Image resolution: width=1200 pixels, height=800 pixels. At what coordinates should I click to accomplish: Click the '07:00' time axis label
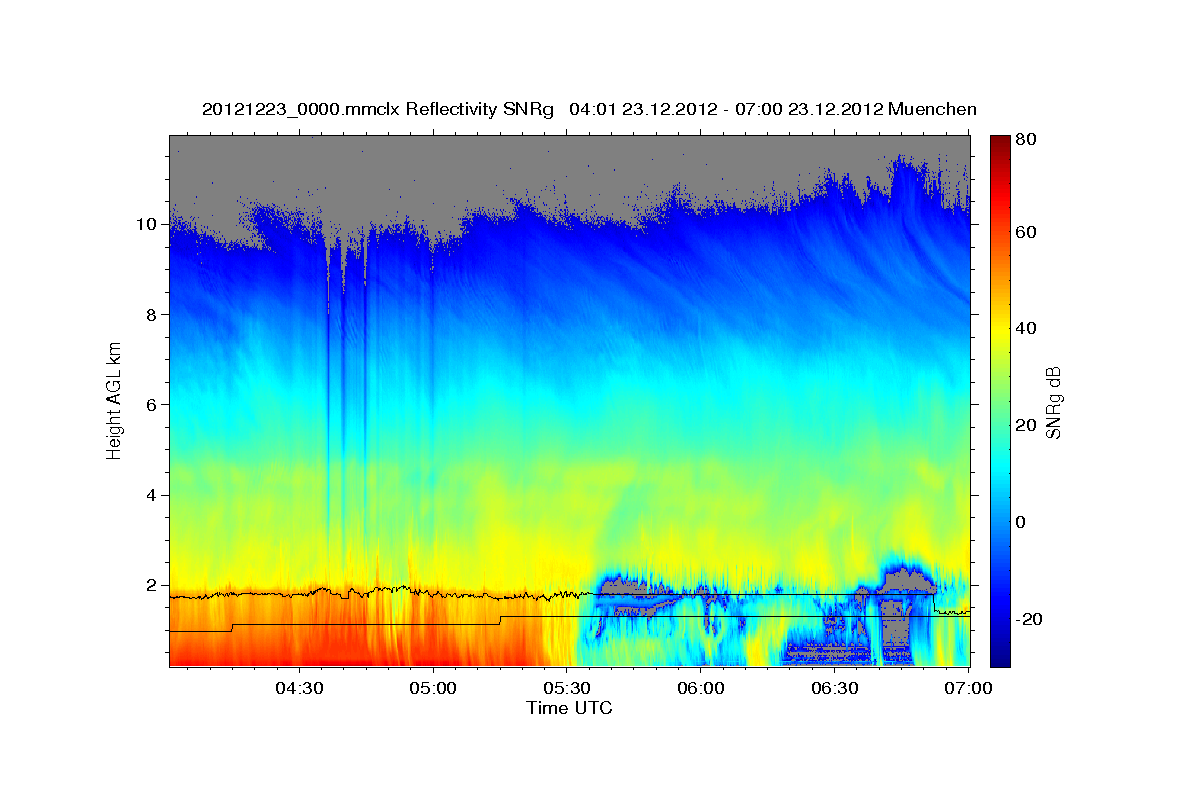[969, 688]
